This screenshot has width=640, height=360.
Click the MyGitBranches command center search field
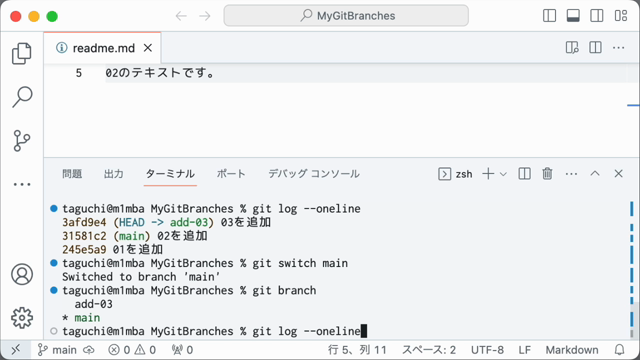click(x=346, y=16)
